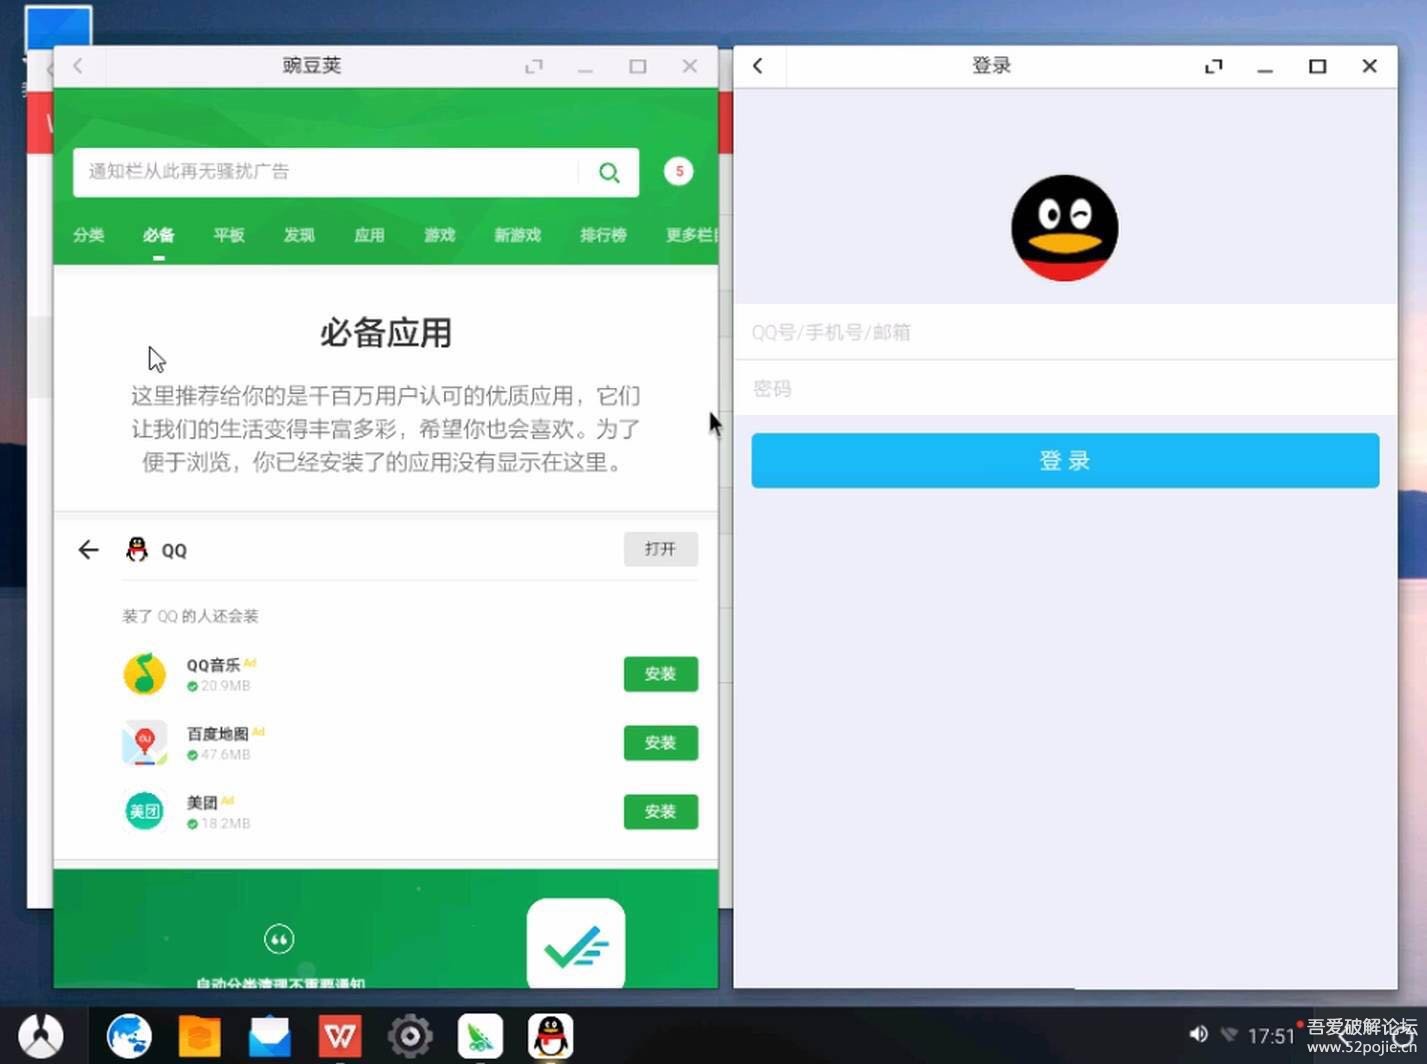Install 百度地图 with its 安装 button
Viewport: 1427px width, 1064px height.
pos(661,743)
